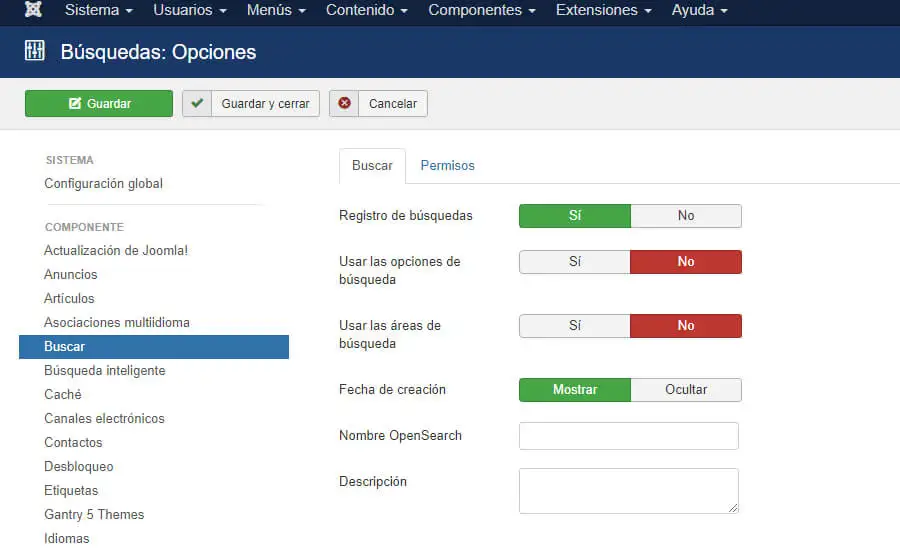Open Asociaciones multiidioma options
This screenshot has height=548, width=900.
point(117,322)
